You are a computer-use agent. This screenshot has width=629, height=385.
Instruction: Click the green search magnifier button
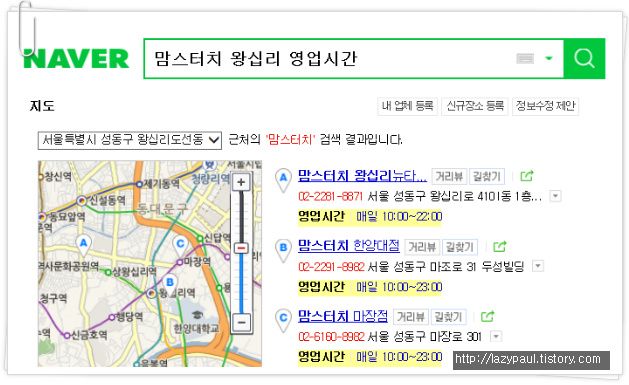coord(584,59)
